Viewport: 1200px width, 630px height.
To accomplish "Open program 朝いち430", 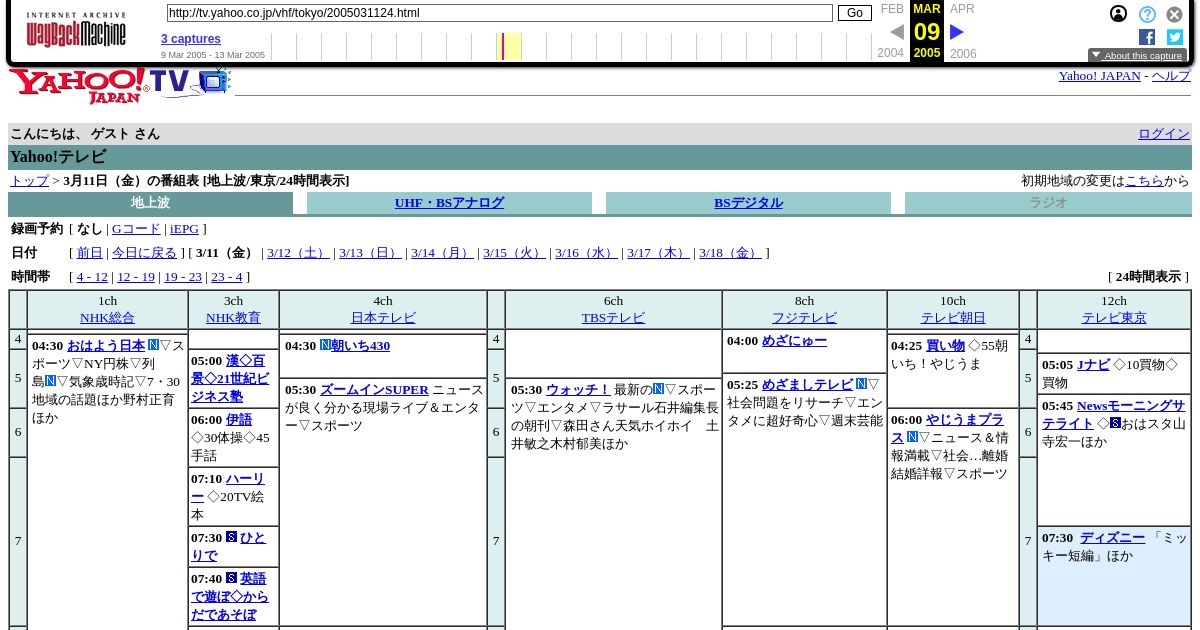I will pyautogui.click(x=361, y=346).
